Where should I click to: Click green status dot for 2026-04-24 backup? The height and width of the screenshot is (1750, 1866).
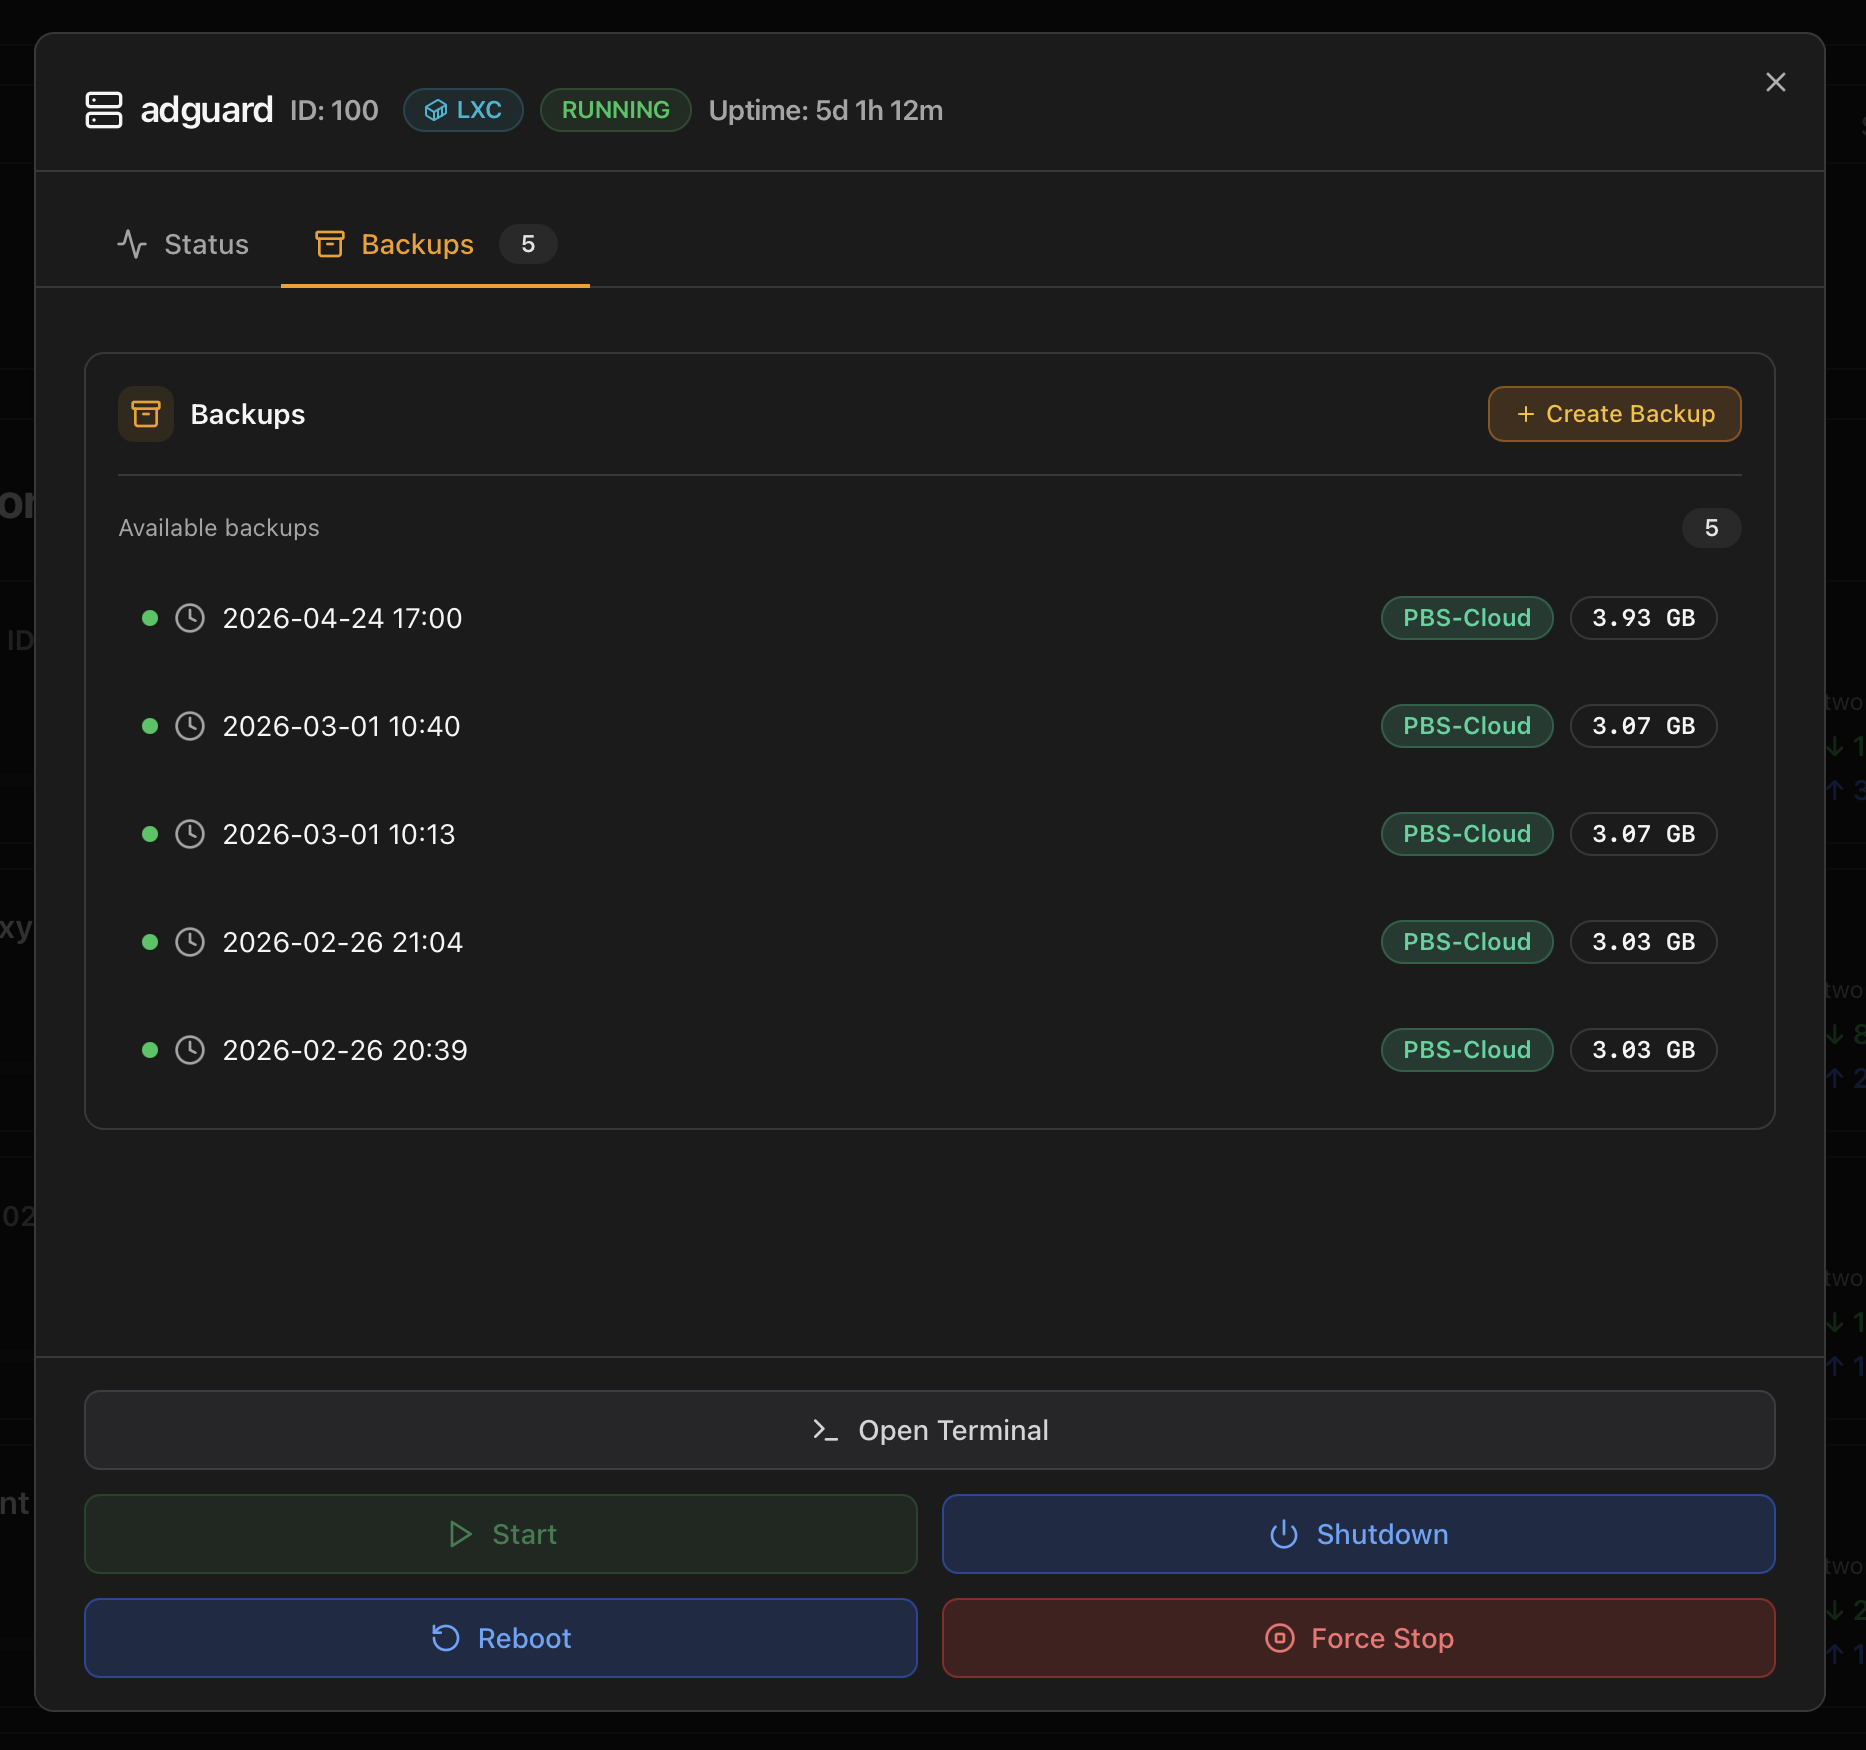point(150,618)
